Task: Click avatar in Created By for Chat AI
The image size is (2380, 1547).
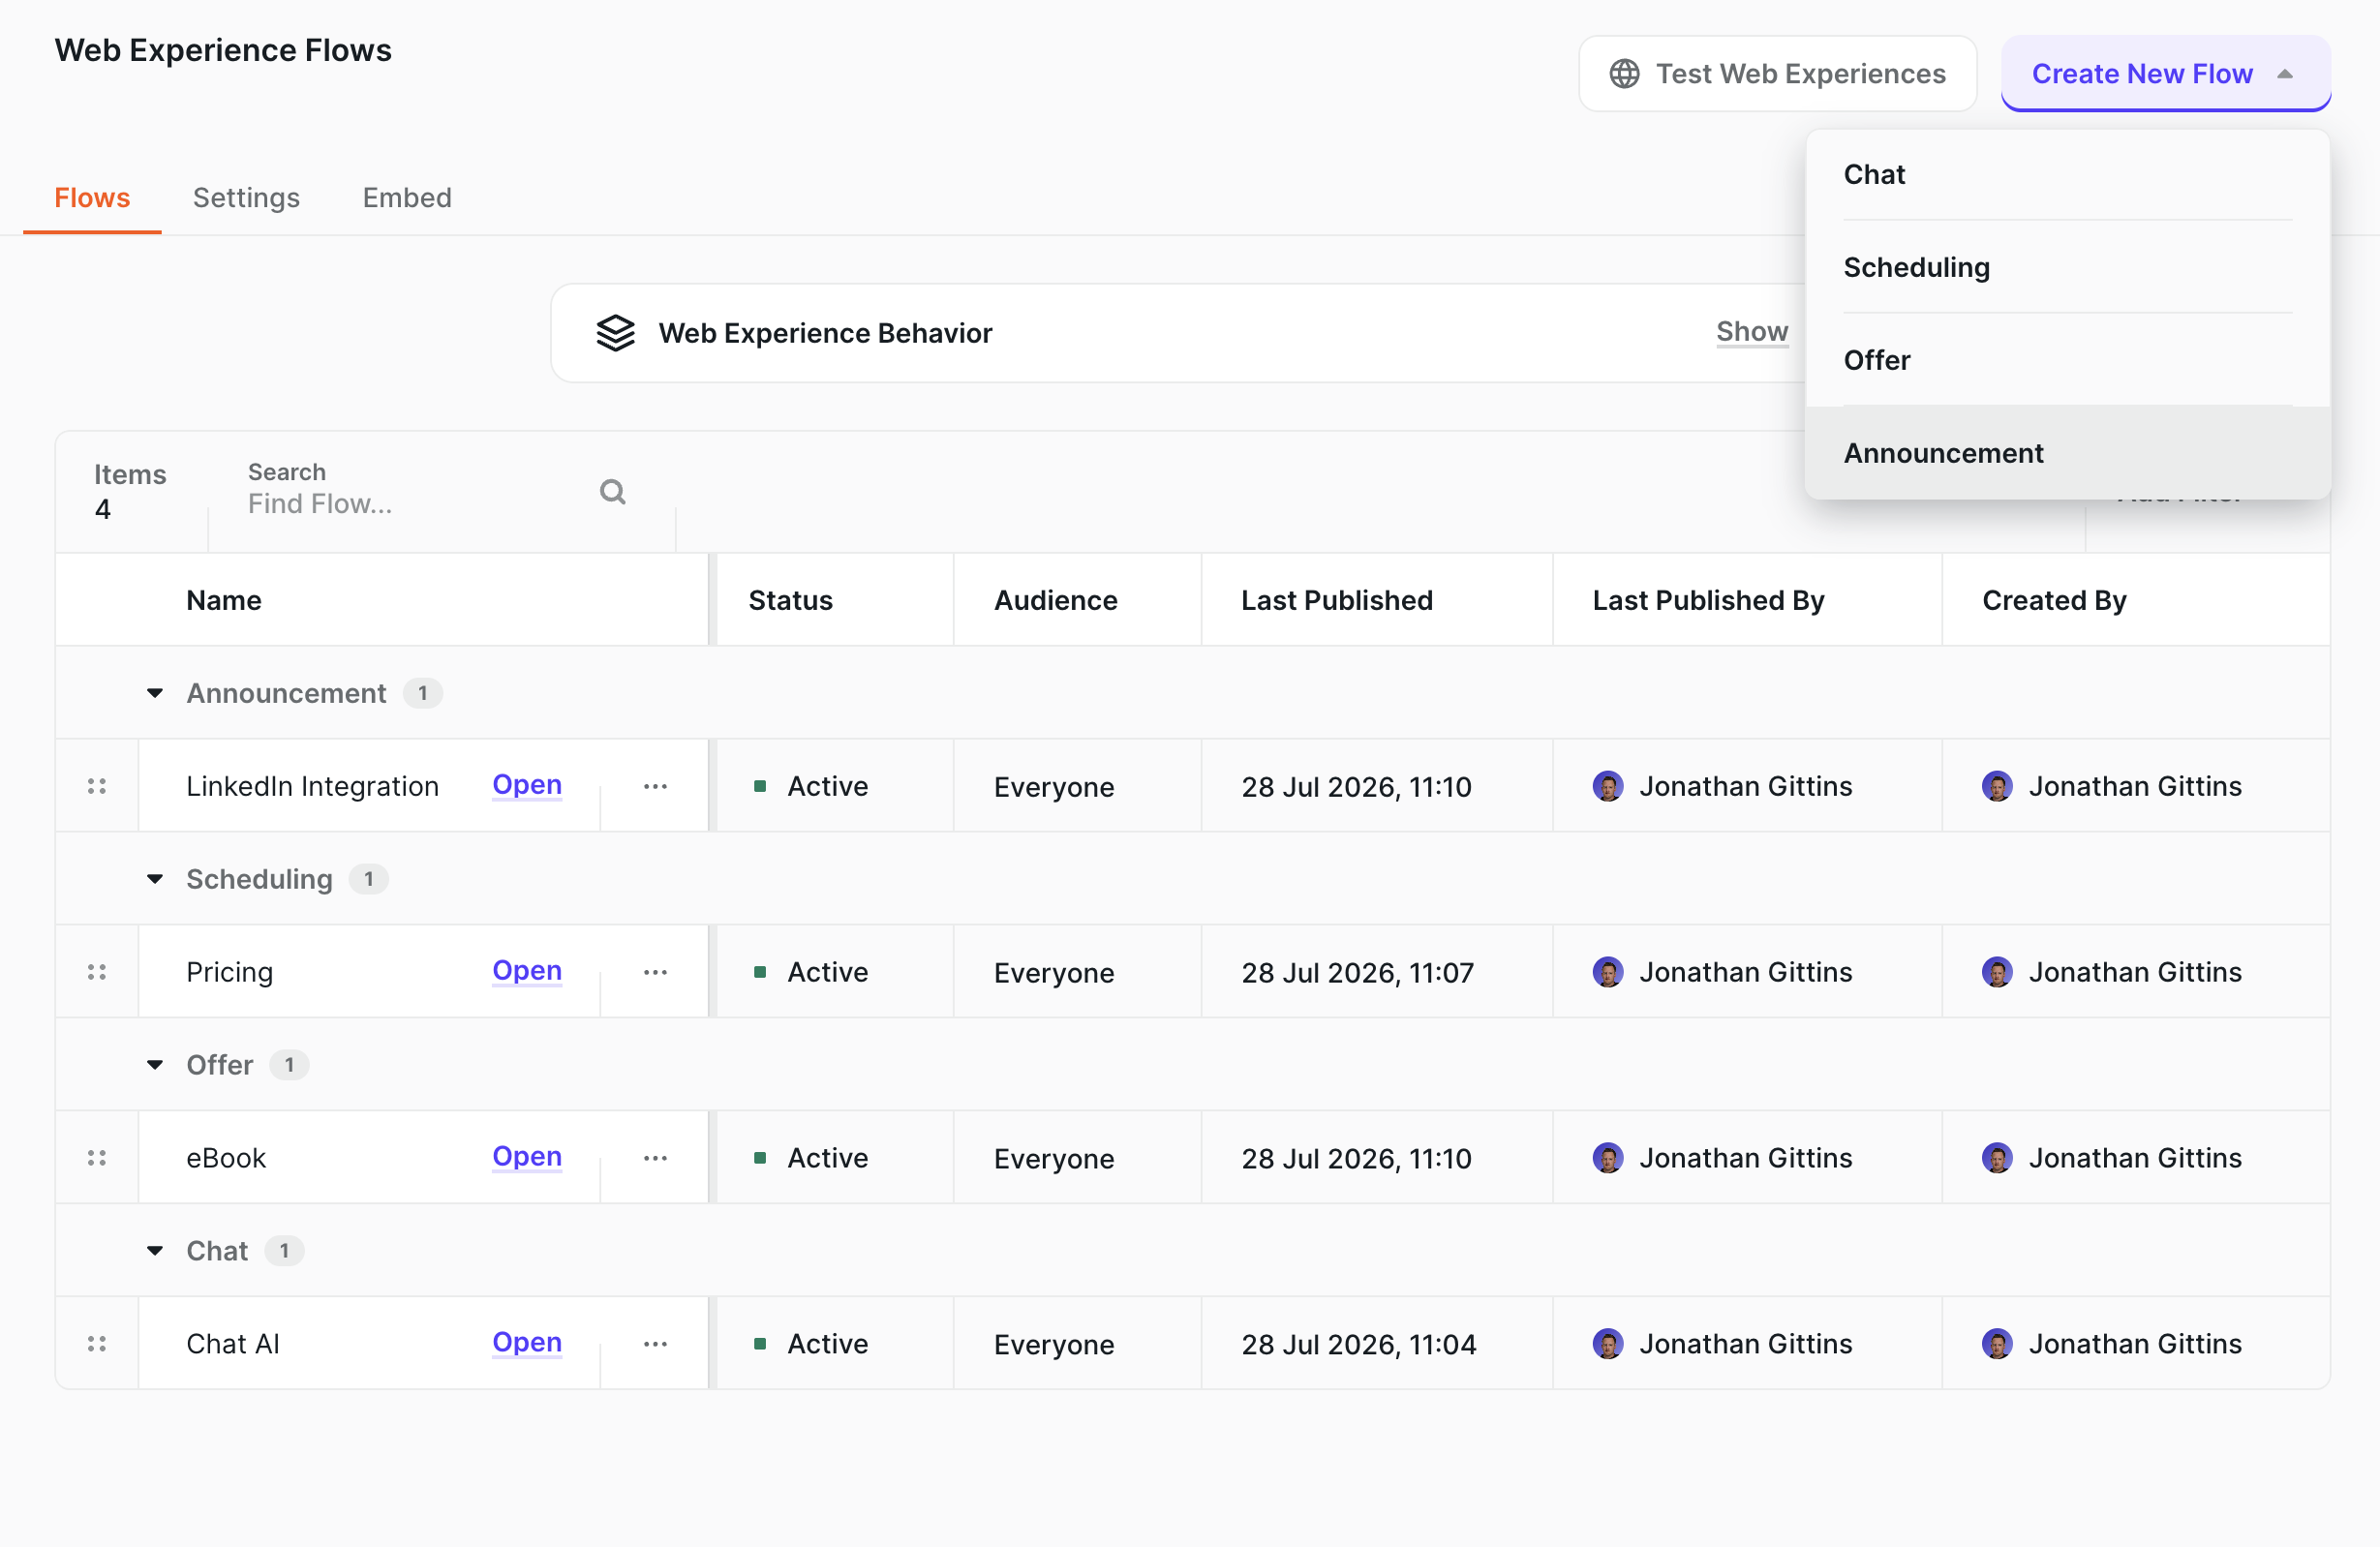Action: pos(1997,1344)
